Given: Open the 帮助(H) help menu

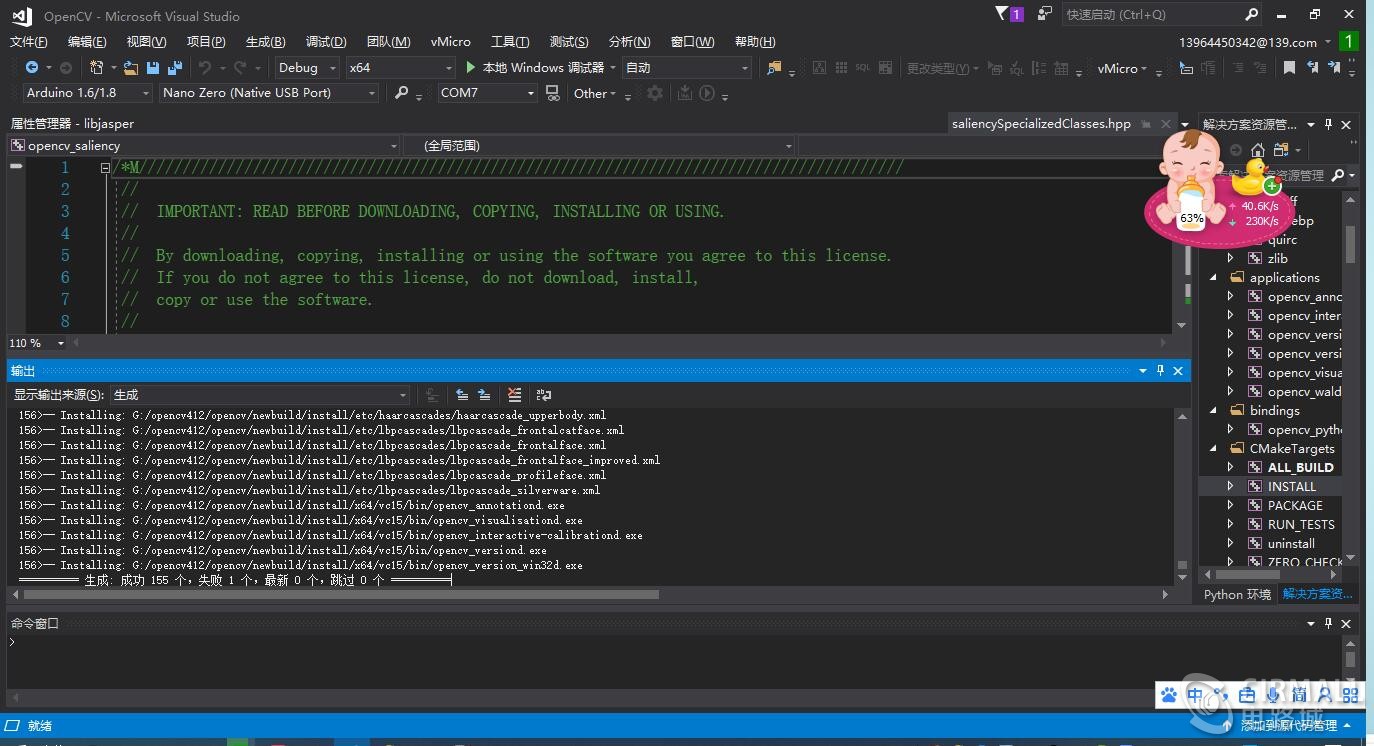Looking at the screenshot, I should tap(755, 42).
